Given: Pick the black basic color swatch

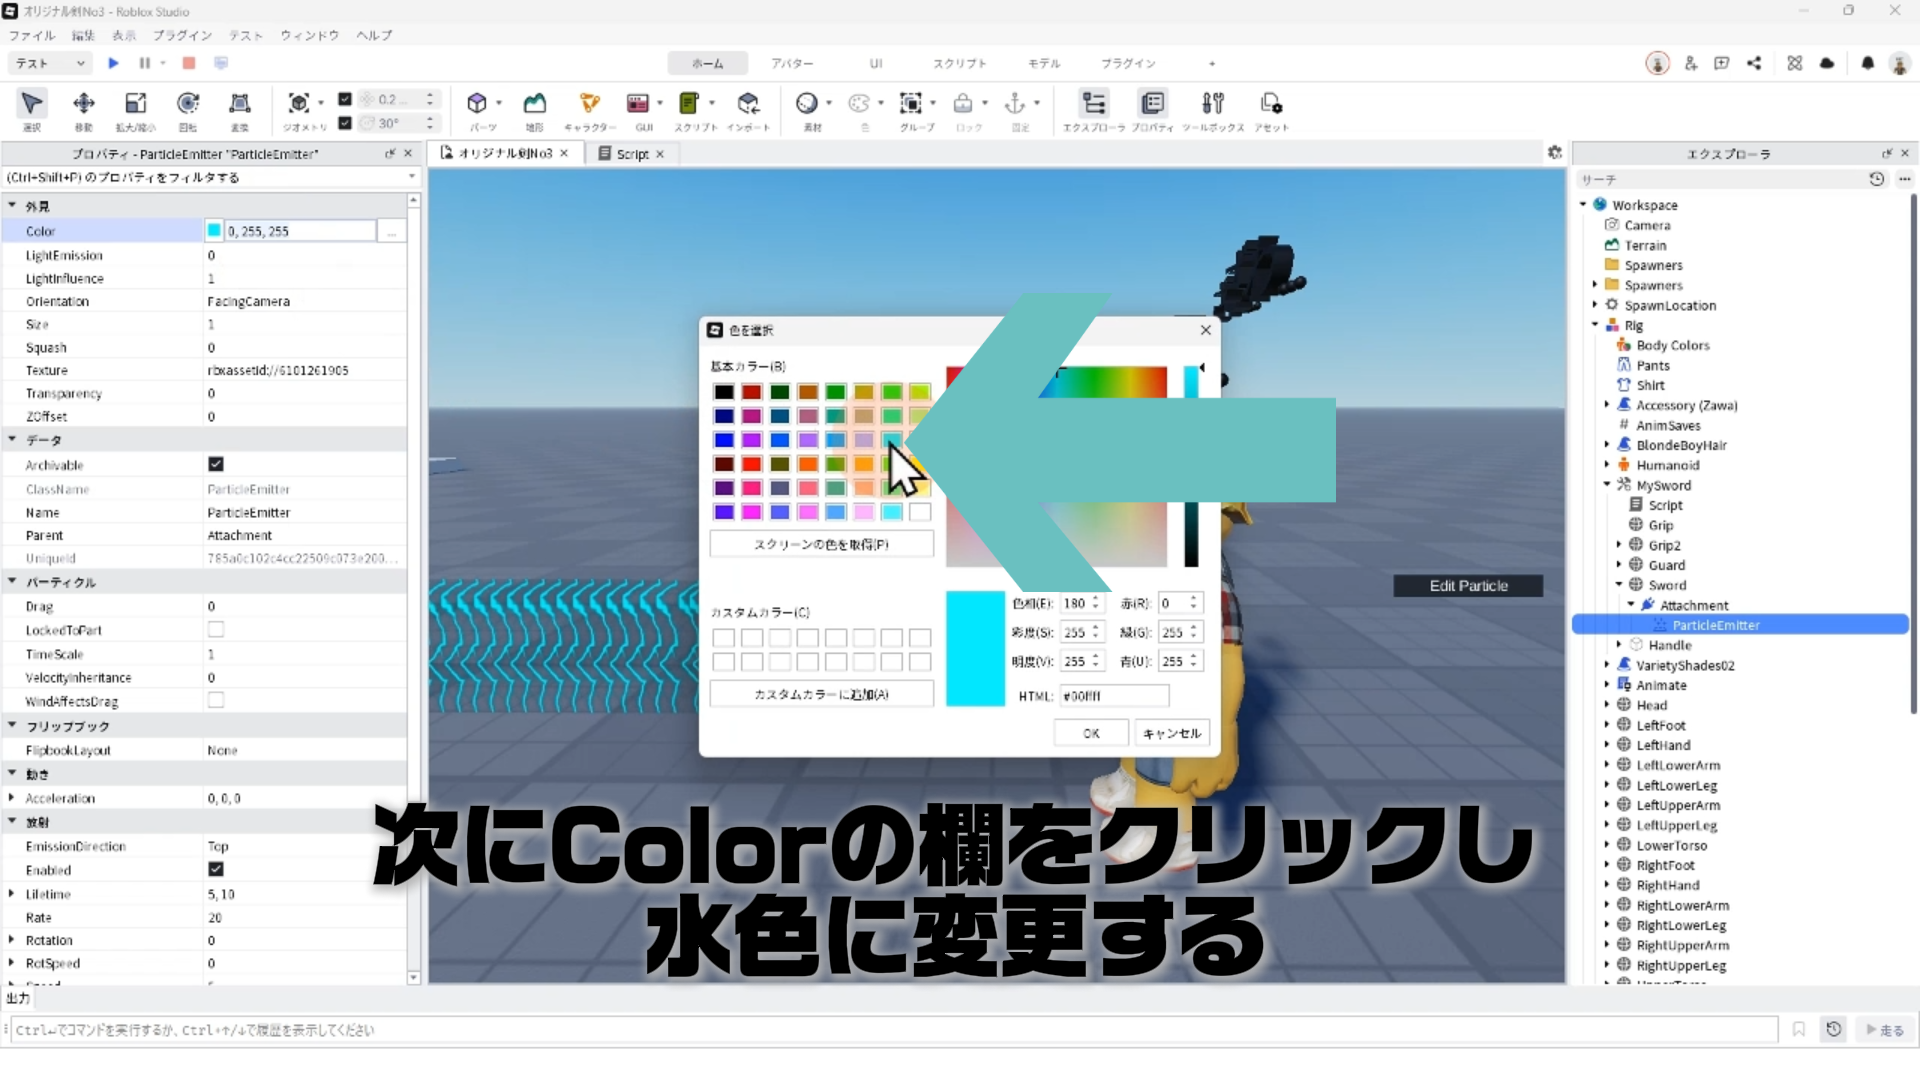Looking at the screenshot, I should pyautogui.click(x=724, y=392).
